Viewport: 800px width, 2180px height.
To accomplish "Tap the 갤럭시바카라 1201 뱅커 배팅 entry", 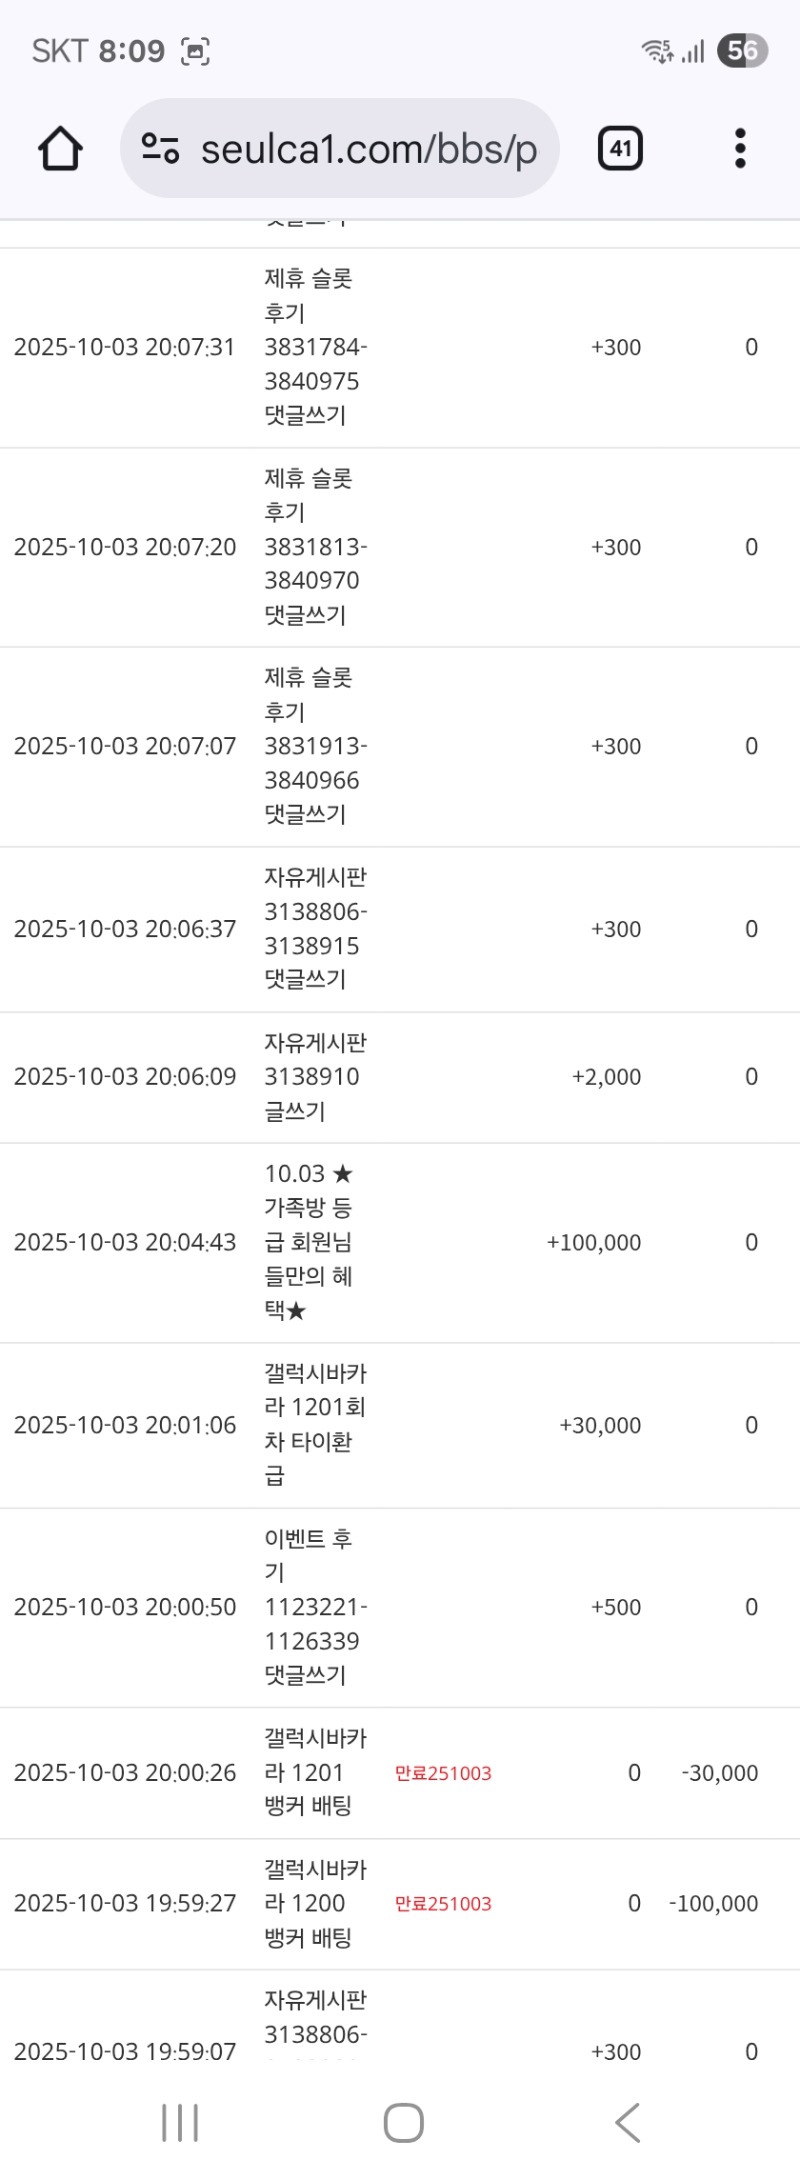I will tap(314, 1773).
